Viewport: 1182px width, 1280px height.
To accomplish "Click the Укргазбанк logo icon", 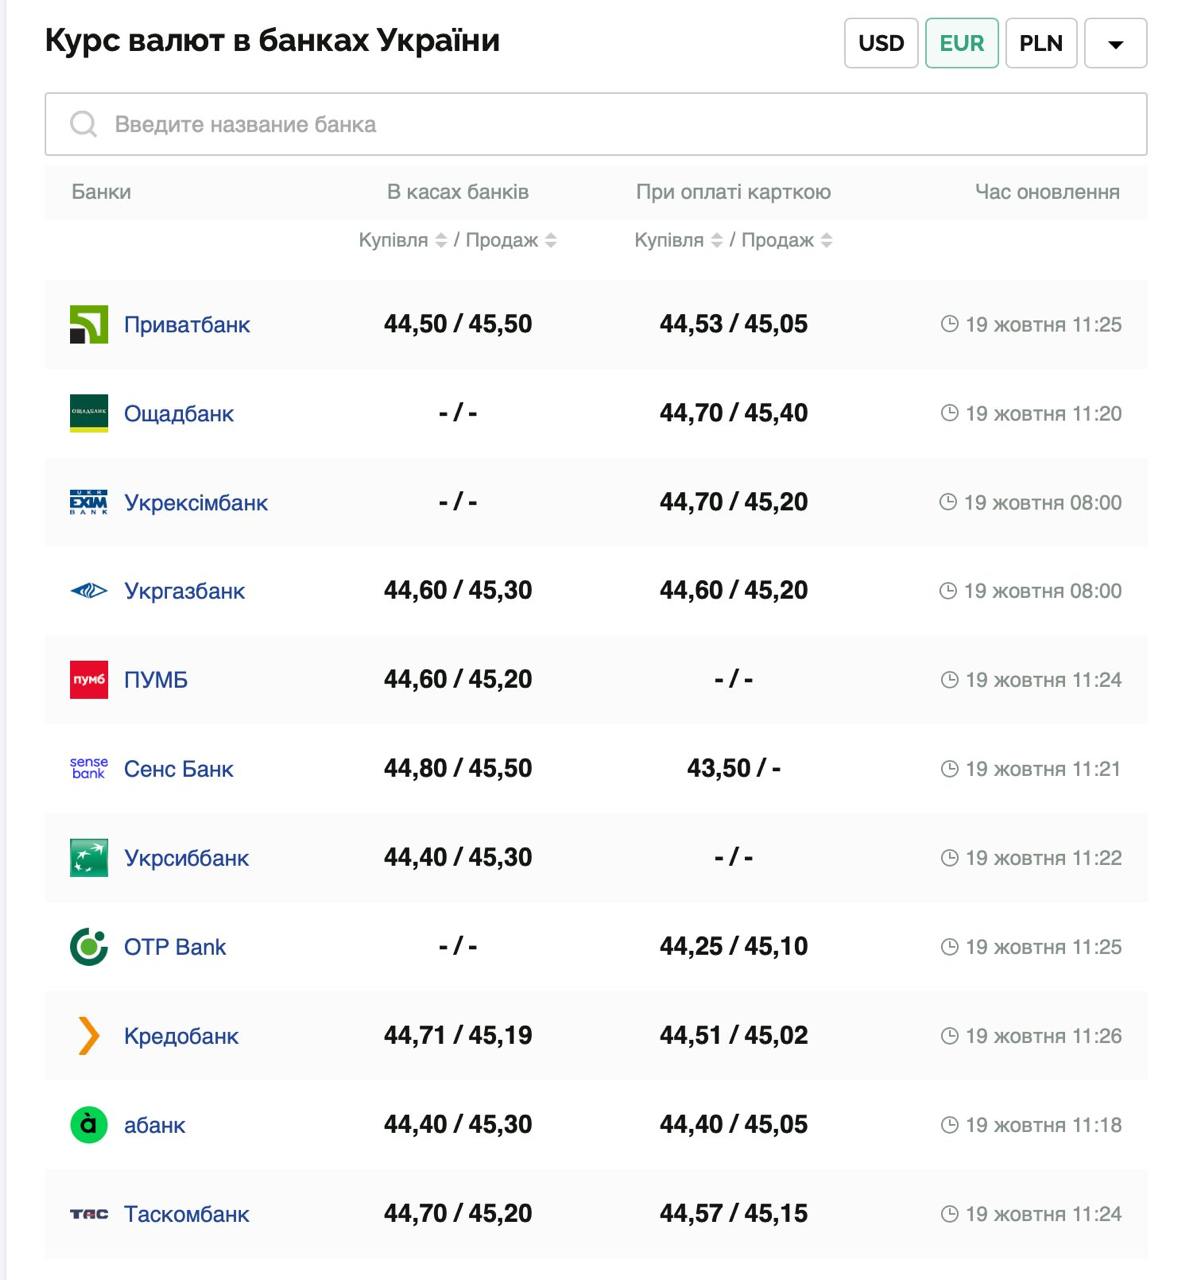I will (x=89, y=591).
